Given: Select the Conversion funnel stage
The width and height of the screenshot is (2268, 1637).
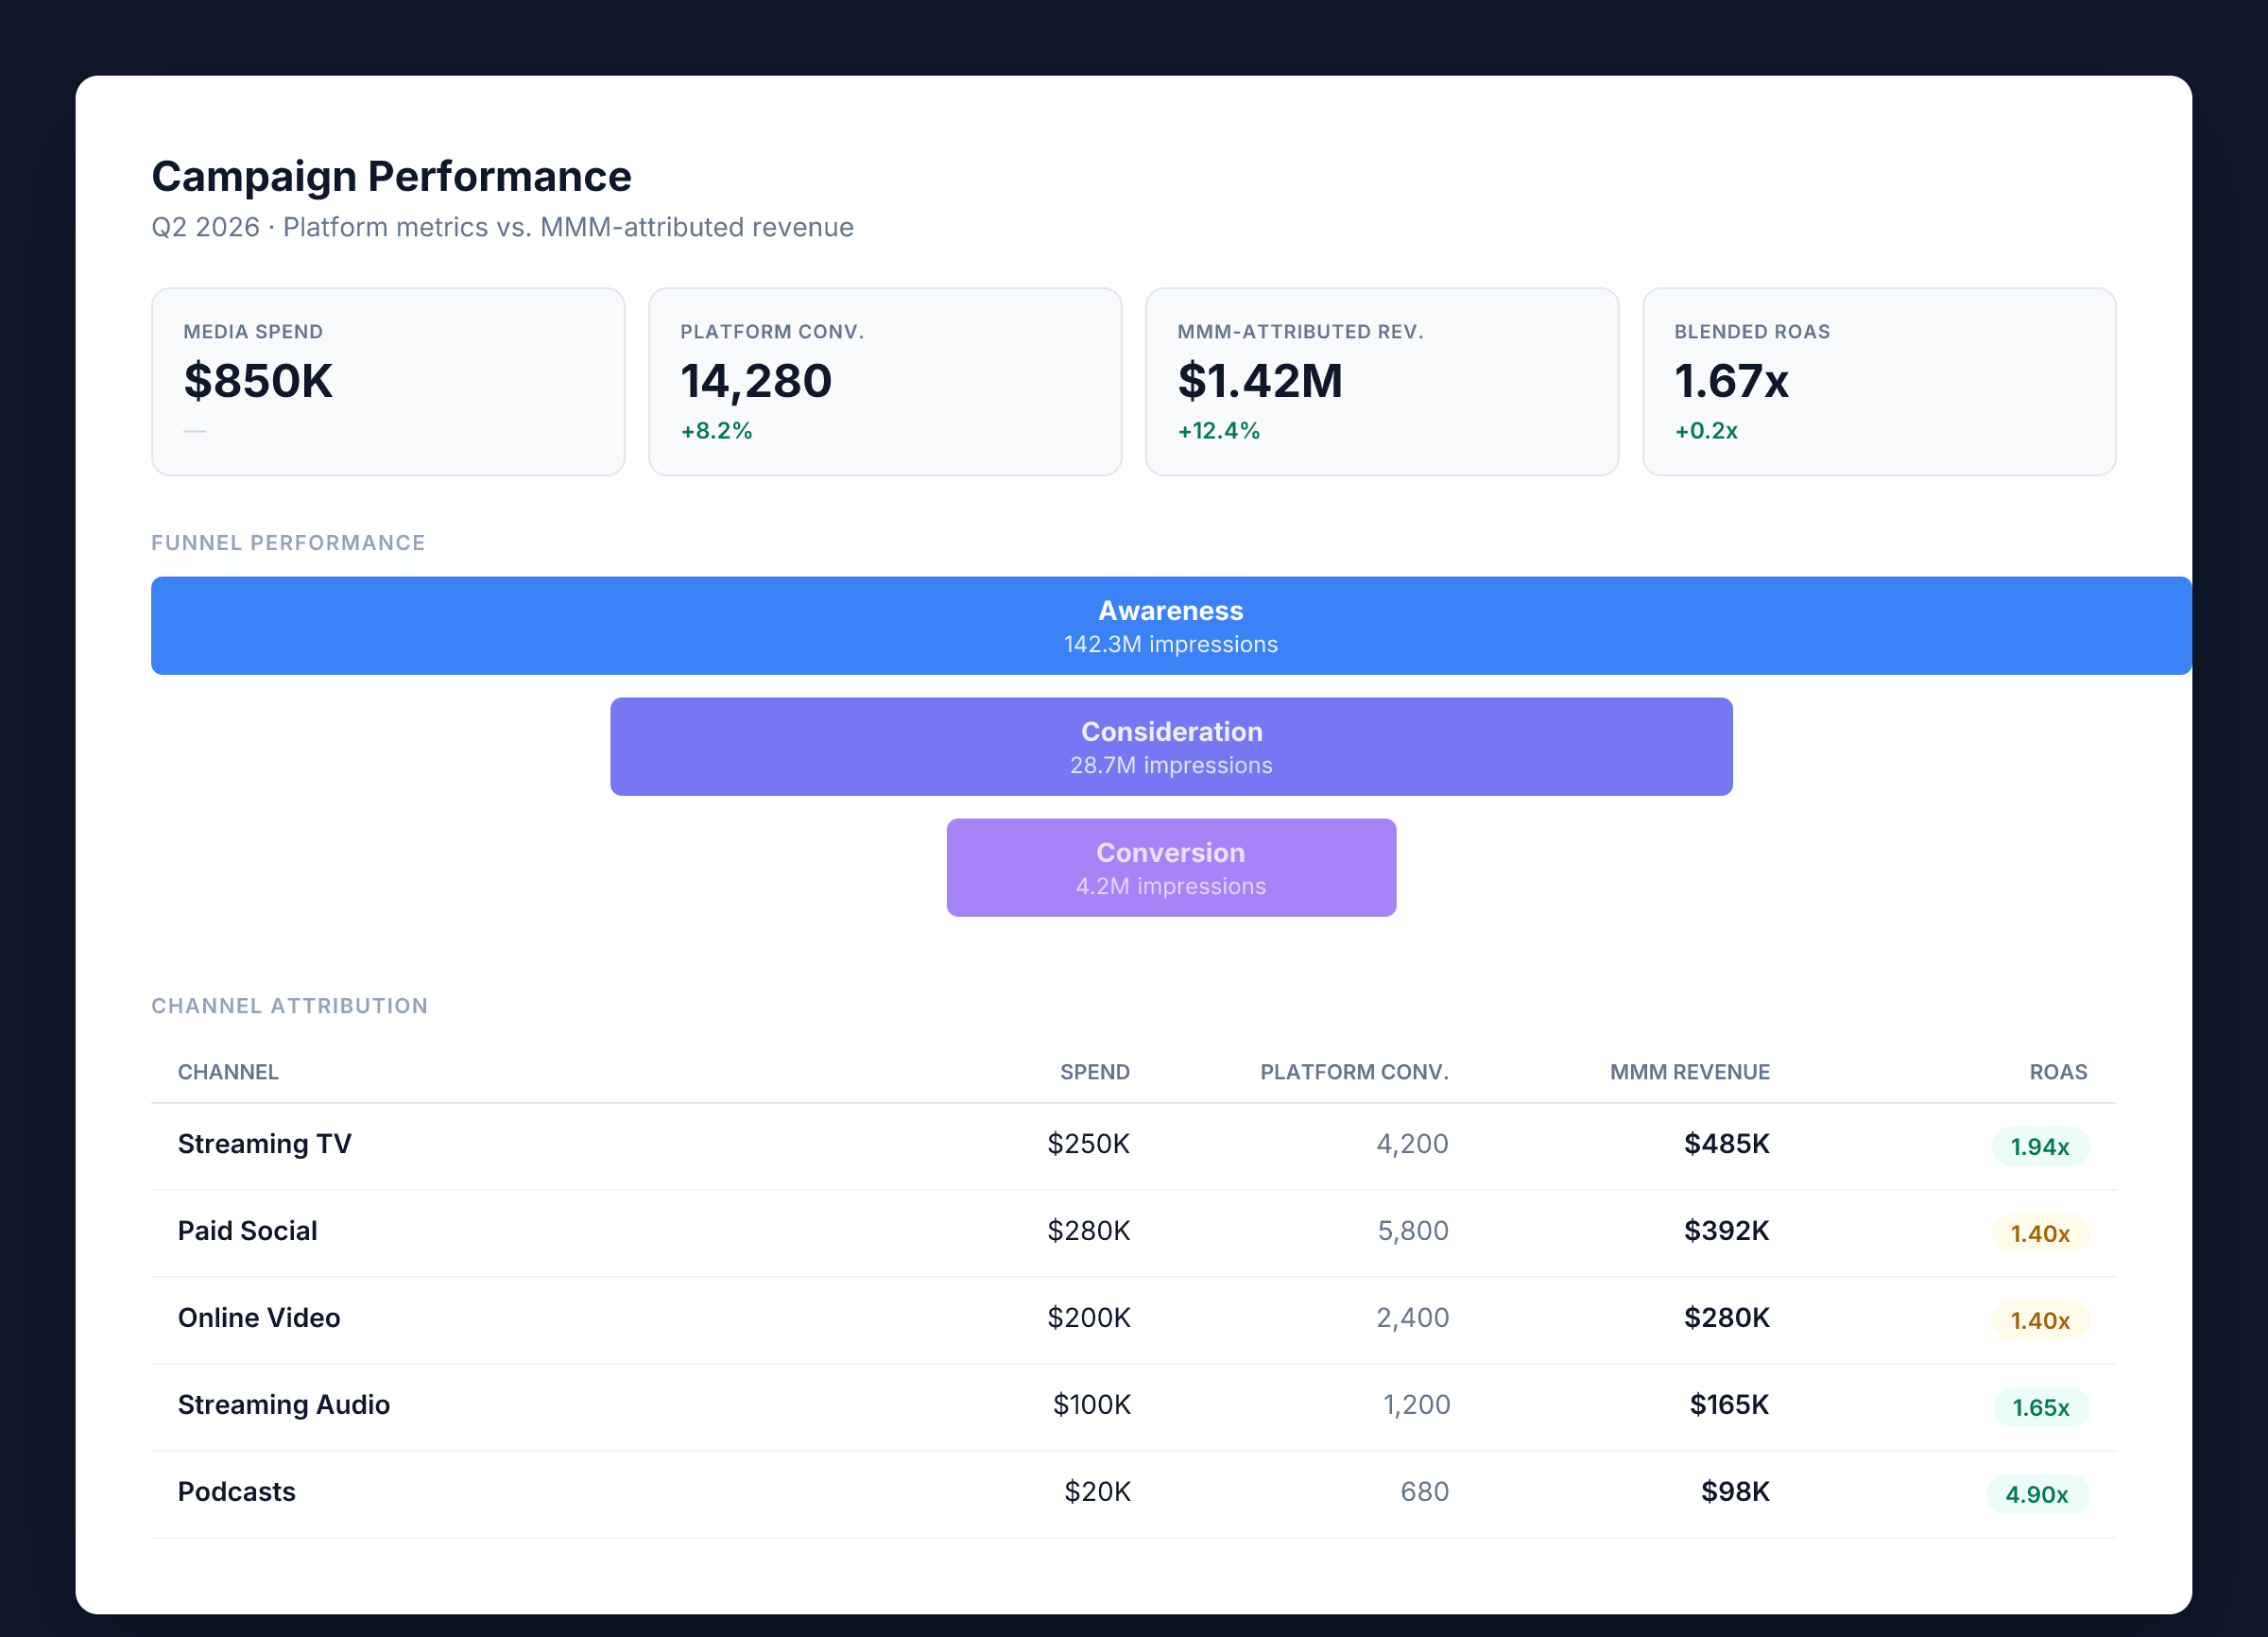Looking at the screenshot, I should pos(1170,868).
